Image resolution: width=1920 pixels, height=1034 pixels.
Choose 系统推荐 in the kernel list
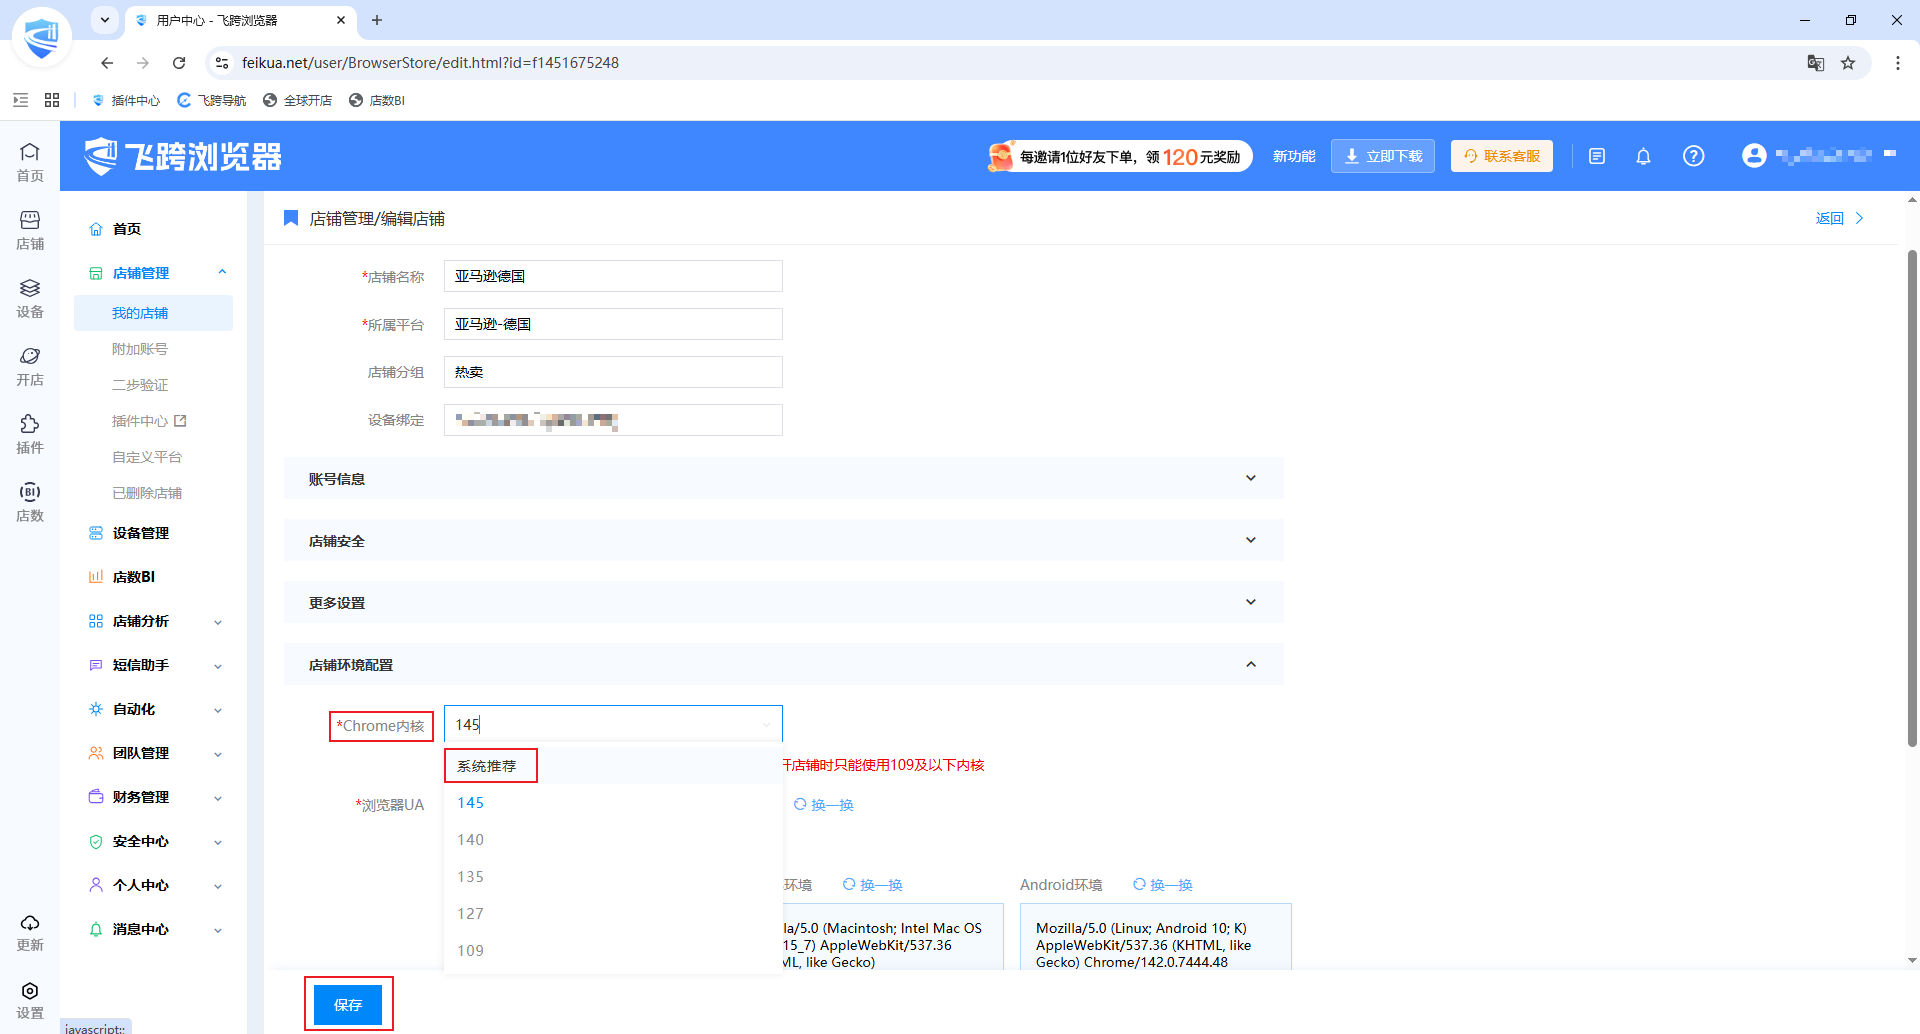click(613, 766)
